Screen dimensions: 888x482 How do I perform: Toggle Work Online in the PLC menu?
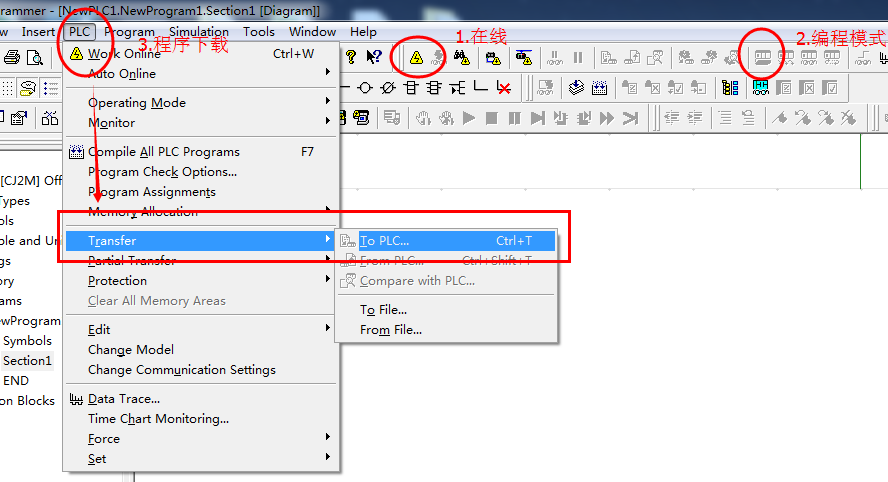coord(124,54)
